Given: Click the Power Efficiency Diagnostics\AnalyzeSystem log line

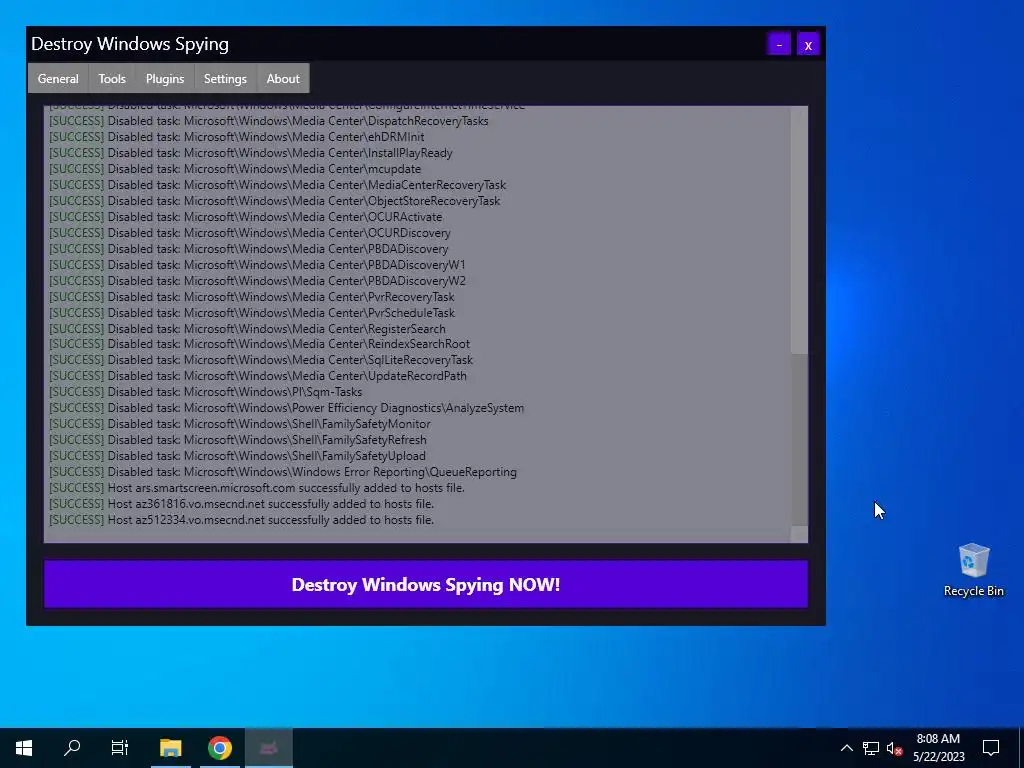Looking at the screenshot, I should click(x=287, y=408).
